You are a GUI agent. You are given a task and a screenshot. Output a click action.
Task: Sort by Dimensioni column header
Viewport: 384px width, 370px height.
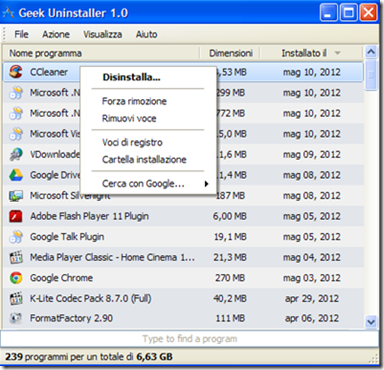click(x=231, y=53)
